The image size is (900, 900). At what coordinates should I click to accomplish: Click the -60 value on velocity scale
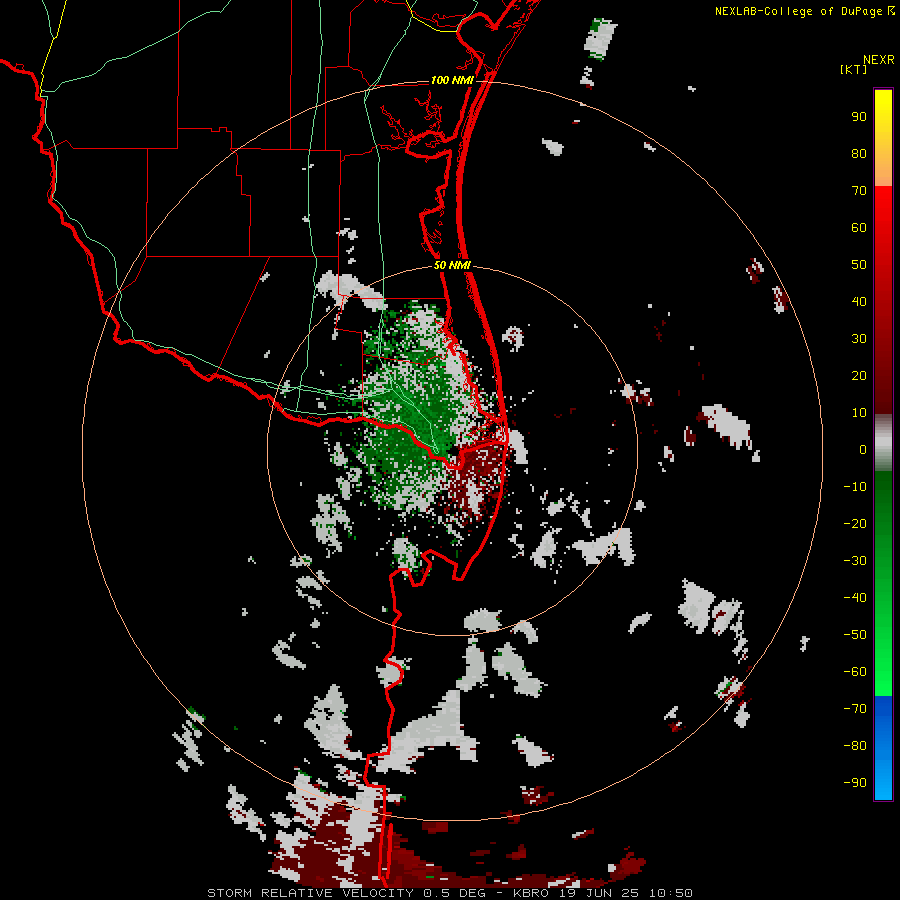855,672
